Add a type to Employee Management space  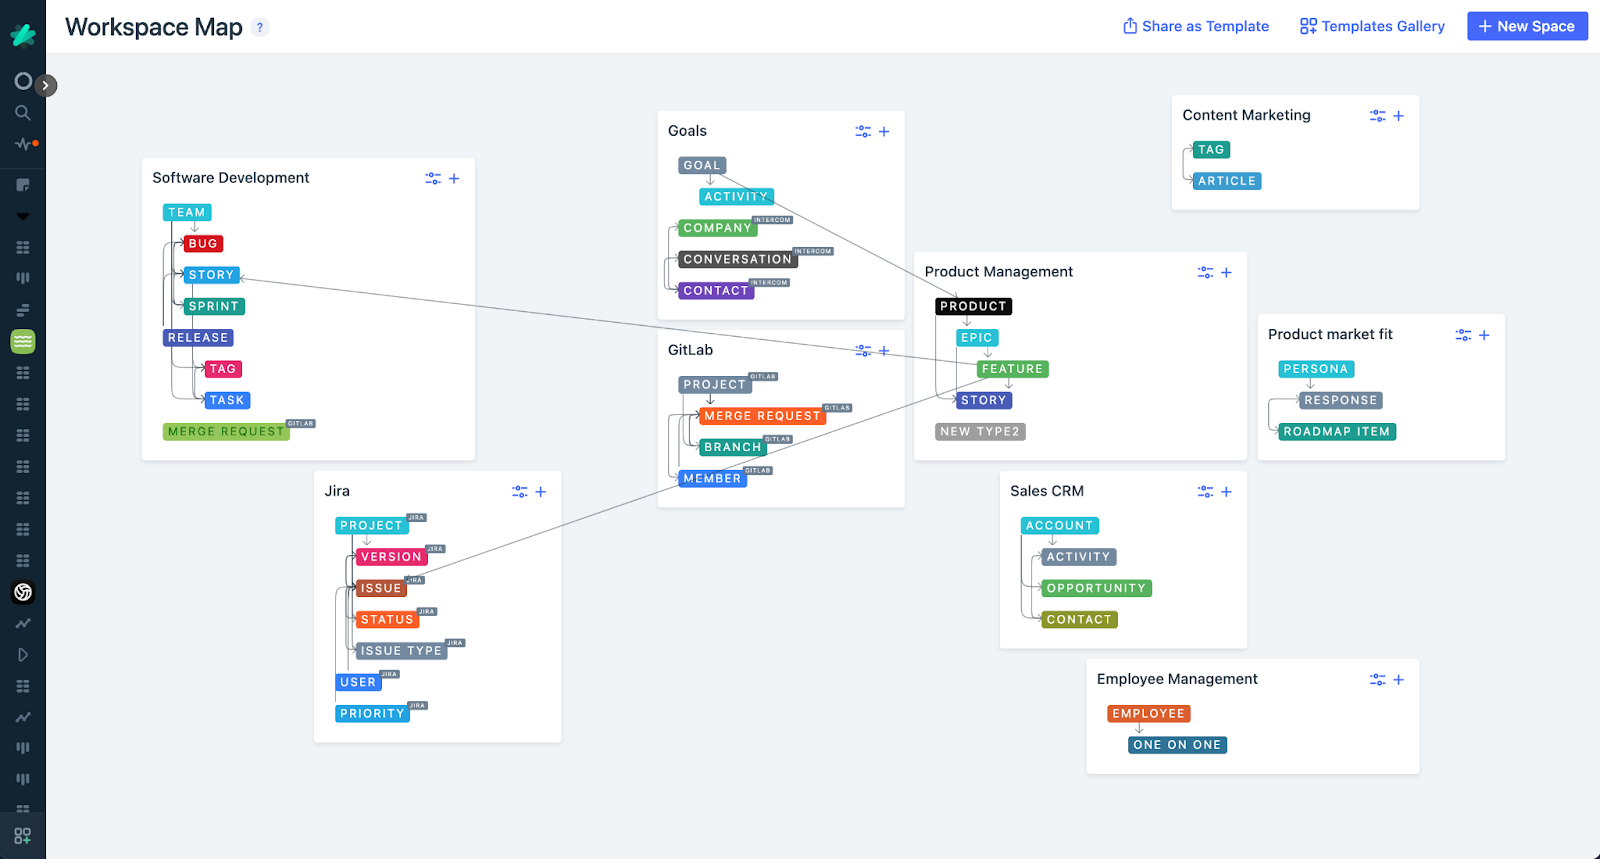pyautogui.click(x=1399, y=680)
